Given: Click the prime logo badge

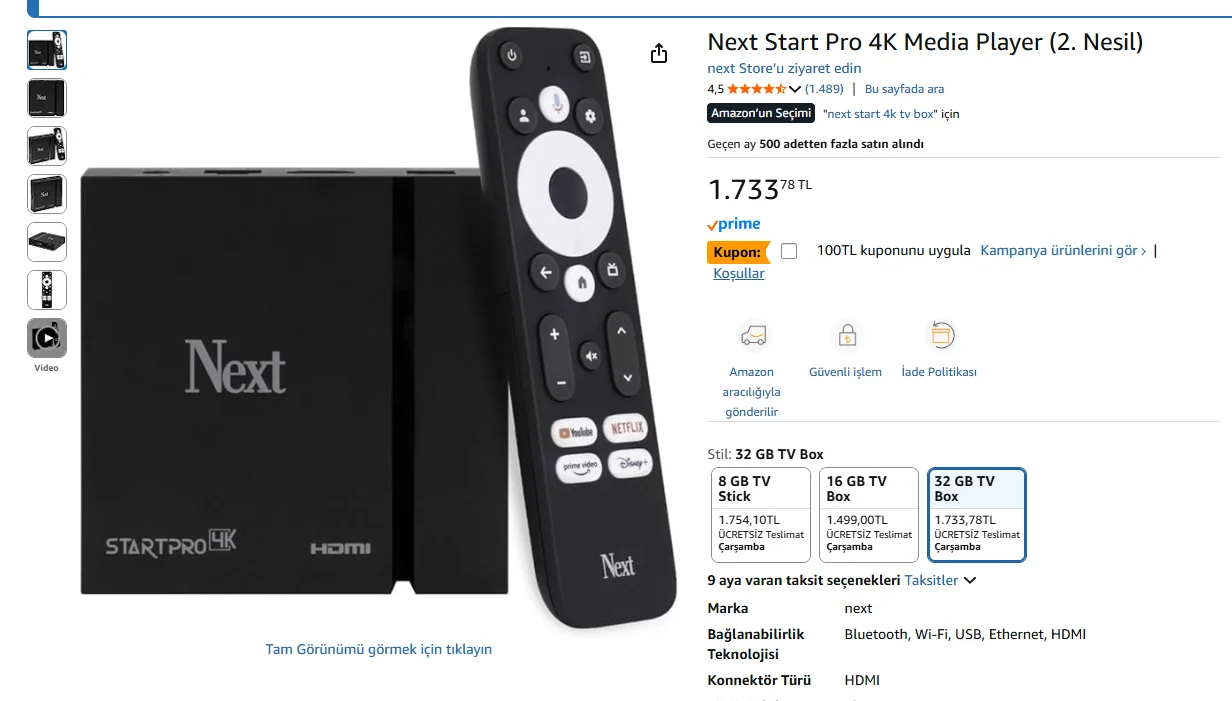Looking at the screenshot, I should pyautogui.click(x=734, y=224).
